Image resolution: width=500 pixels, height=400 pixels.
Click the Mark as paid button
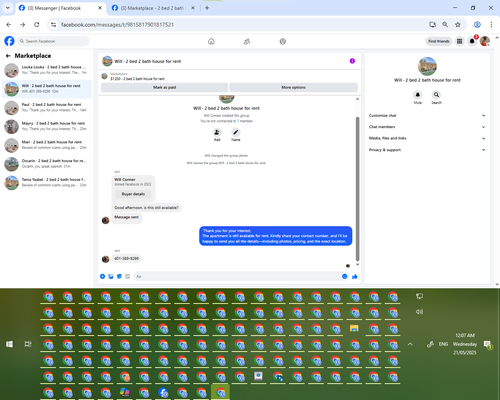point(164,87)
